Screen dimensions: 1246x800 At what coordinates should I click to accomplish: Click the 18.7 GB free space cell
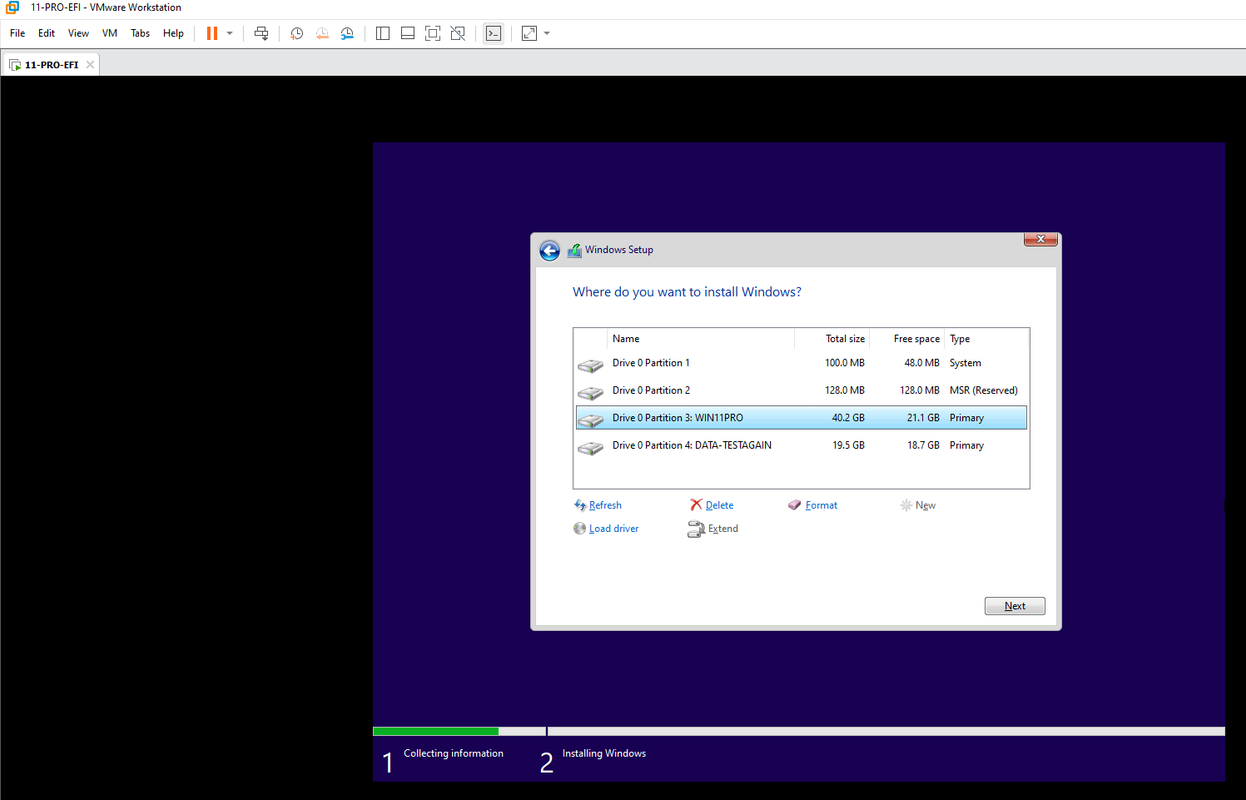click(x=923, y=445)
